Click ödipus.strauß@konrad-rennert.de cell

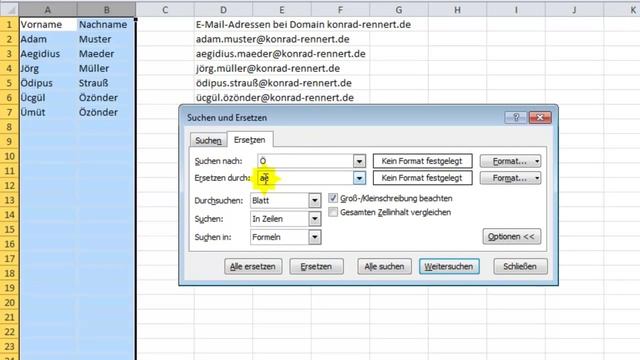(273, 83)
